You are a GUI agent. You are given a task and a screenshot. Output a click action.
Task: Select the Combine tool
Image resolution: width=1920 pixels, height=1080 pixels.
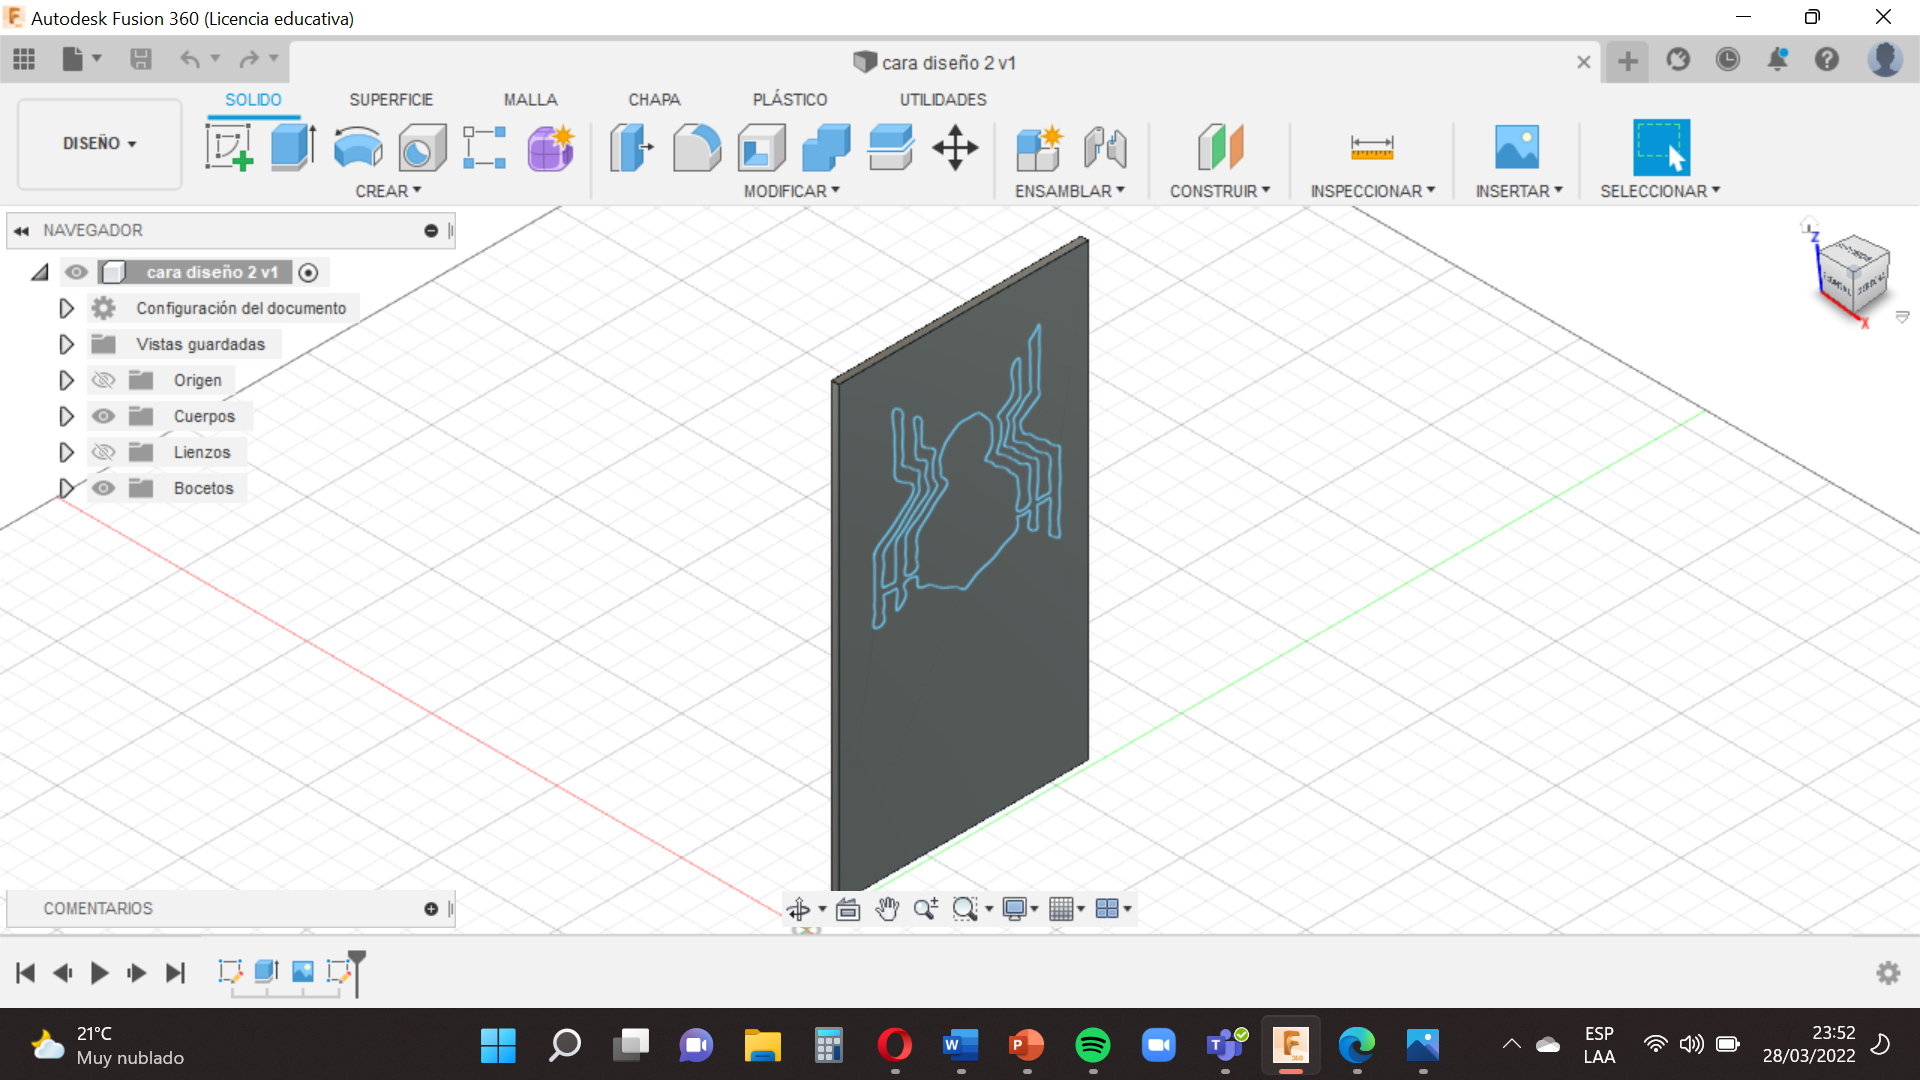[x=826, y=148]
